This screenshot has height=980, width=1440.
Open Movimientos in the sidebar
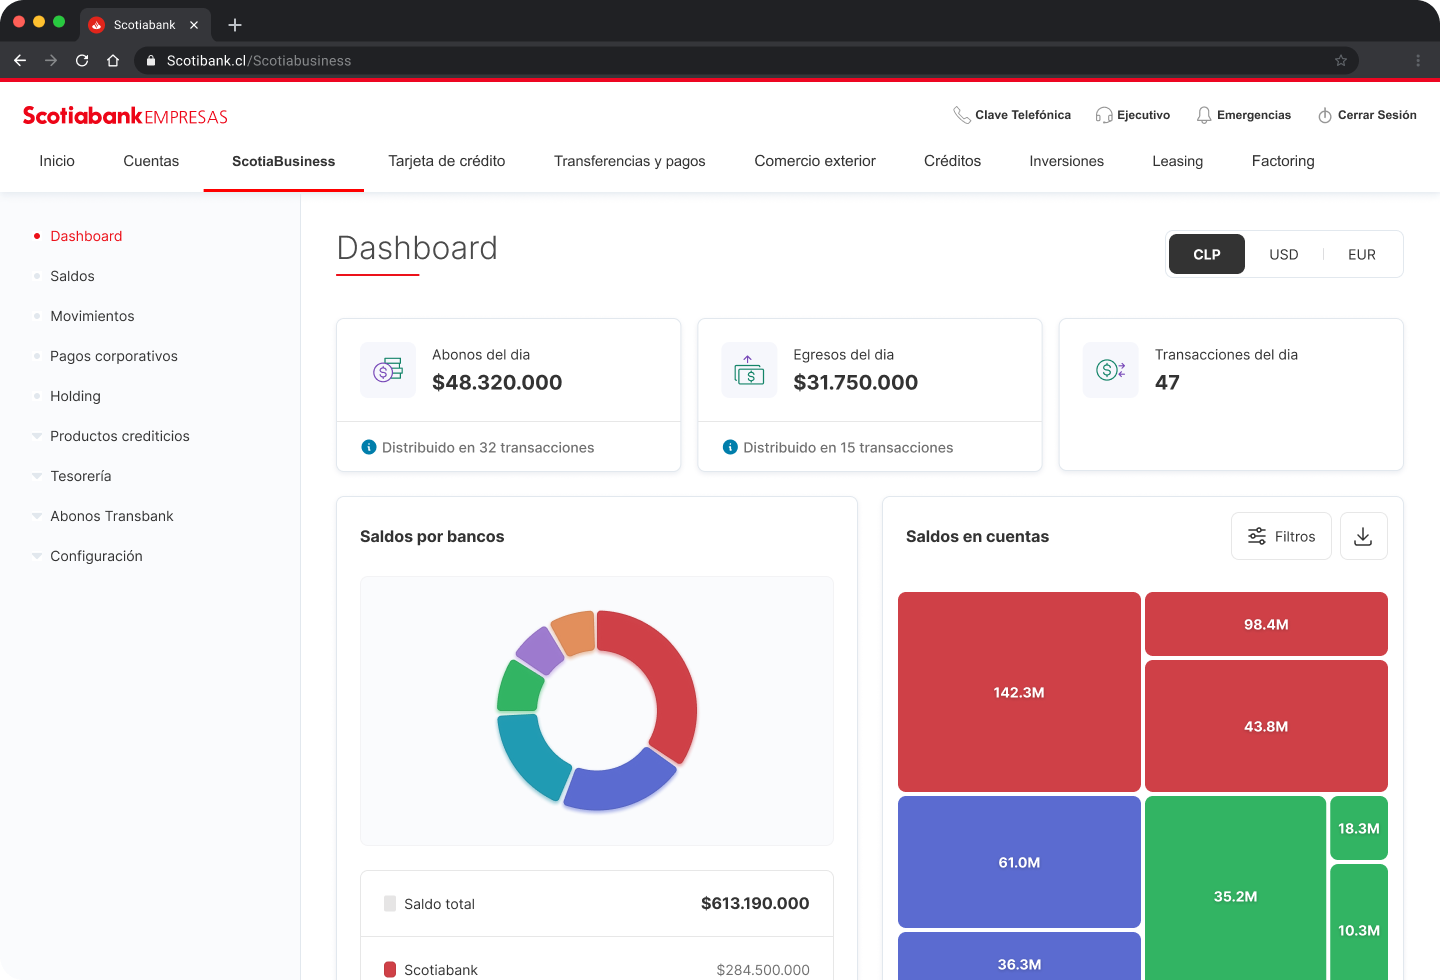(x=92, y=316)
